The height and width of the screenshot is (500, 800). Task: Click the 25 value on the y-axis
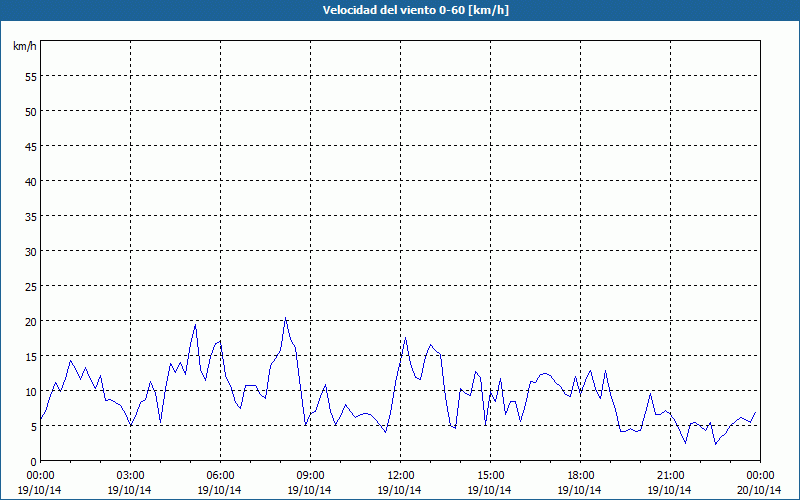coord(31,286)
